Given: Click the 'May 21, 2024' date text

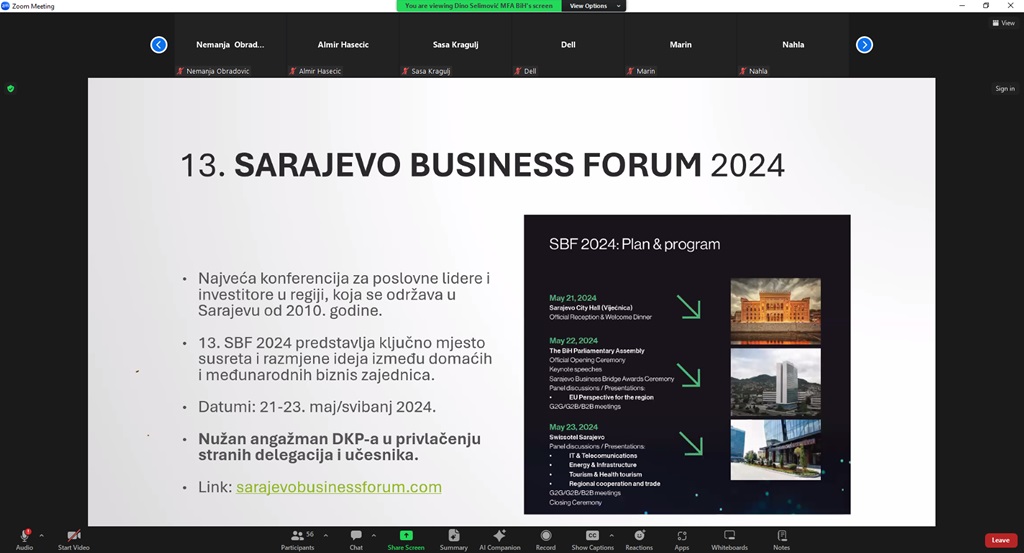Looking at the screenshot, I should 573,298.
